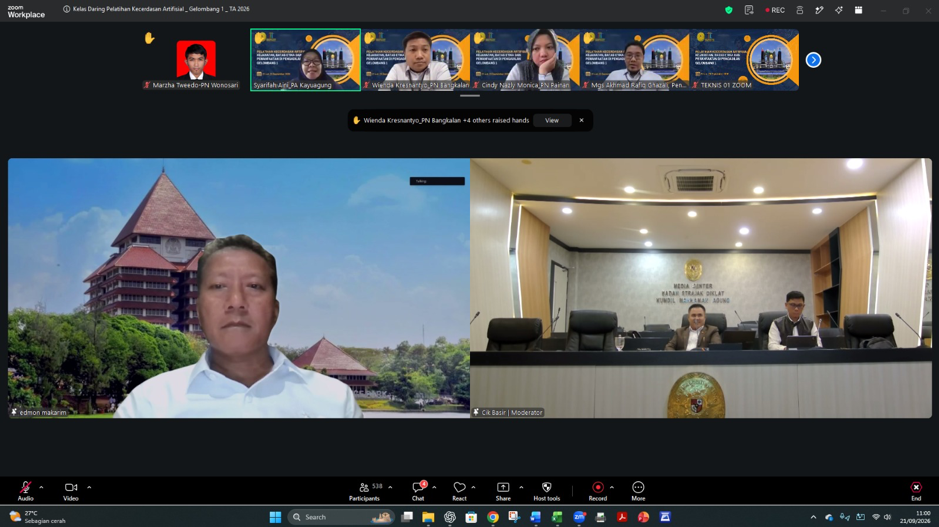Open Host tools shield
939x527 pixels.
pyautogui.click(x=547, y=490)
